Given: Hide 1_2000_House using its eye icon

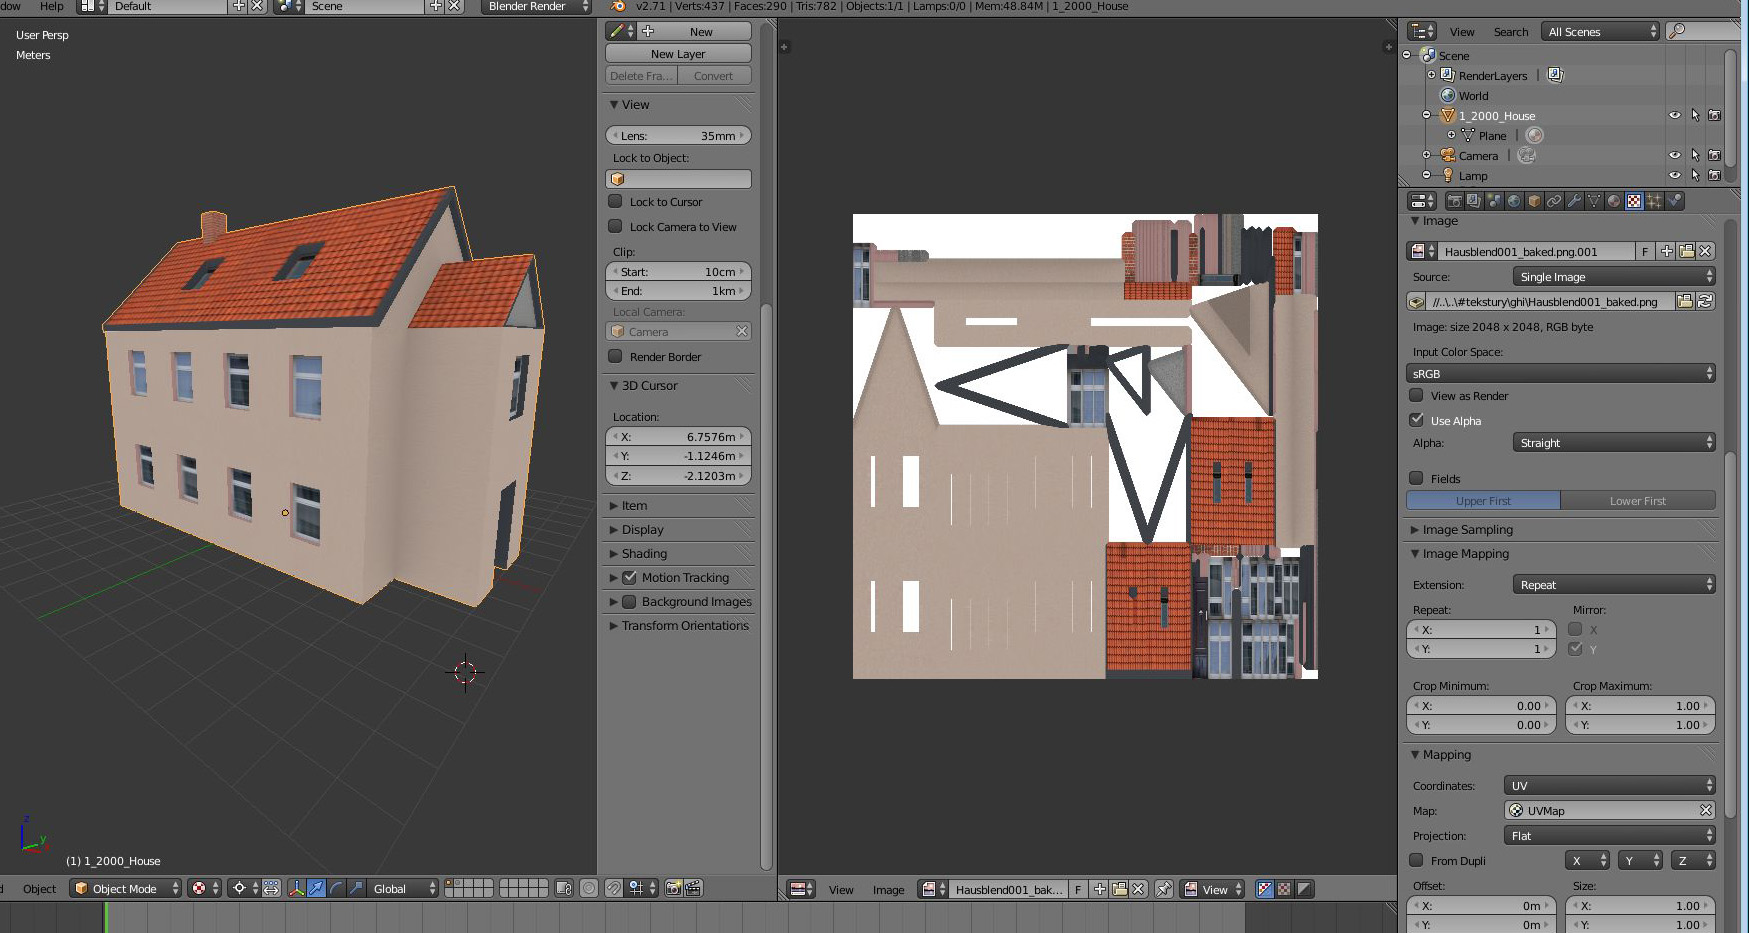Looking at the screenshot, I should point(1674,115).
